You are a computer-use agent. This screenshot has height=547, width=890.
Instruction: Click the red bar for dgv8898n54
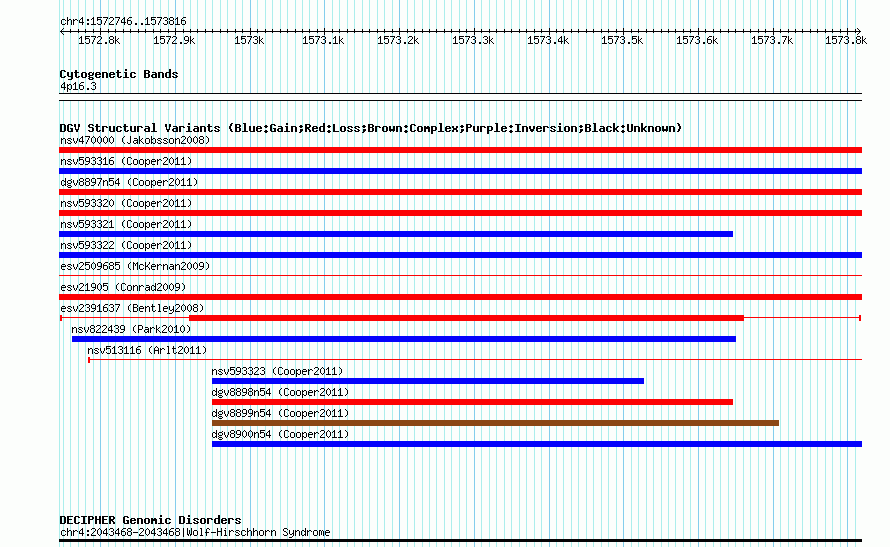[472, 402]
